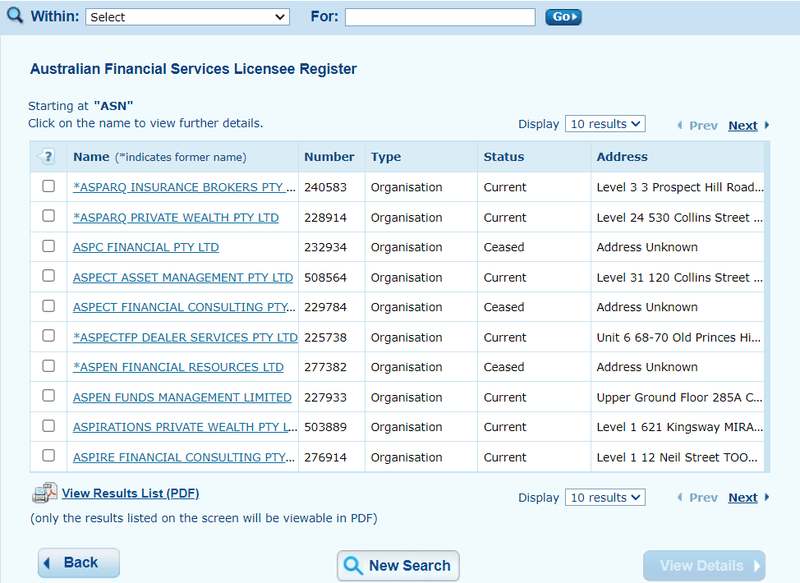Click Prev link above the table

point(703,125)
